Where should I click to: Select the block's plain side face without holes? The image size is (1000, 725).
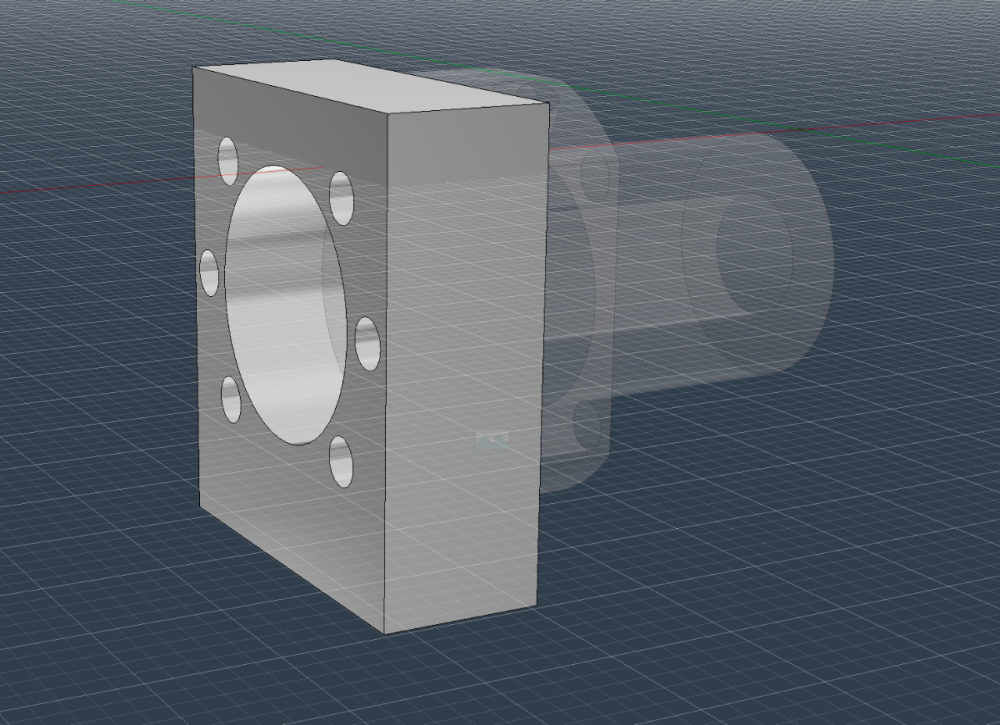[466, 367]
